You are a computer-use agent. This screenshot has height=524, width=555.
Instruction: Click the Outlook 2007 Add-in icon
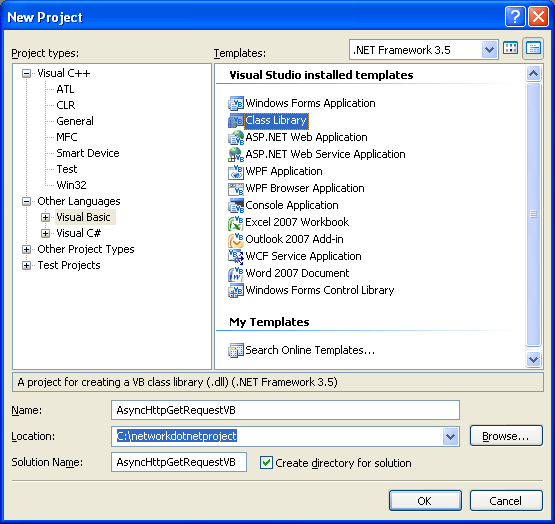point(236,239)
